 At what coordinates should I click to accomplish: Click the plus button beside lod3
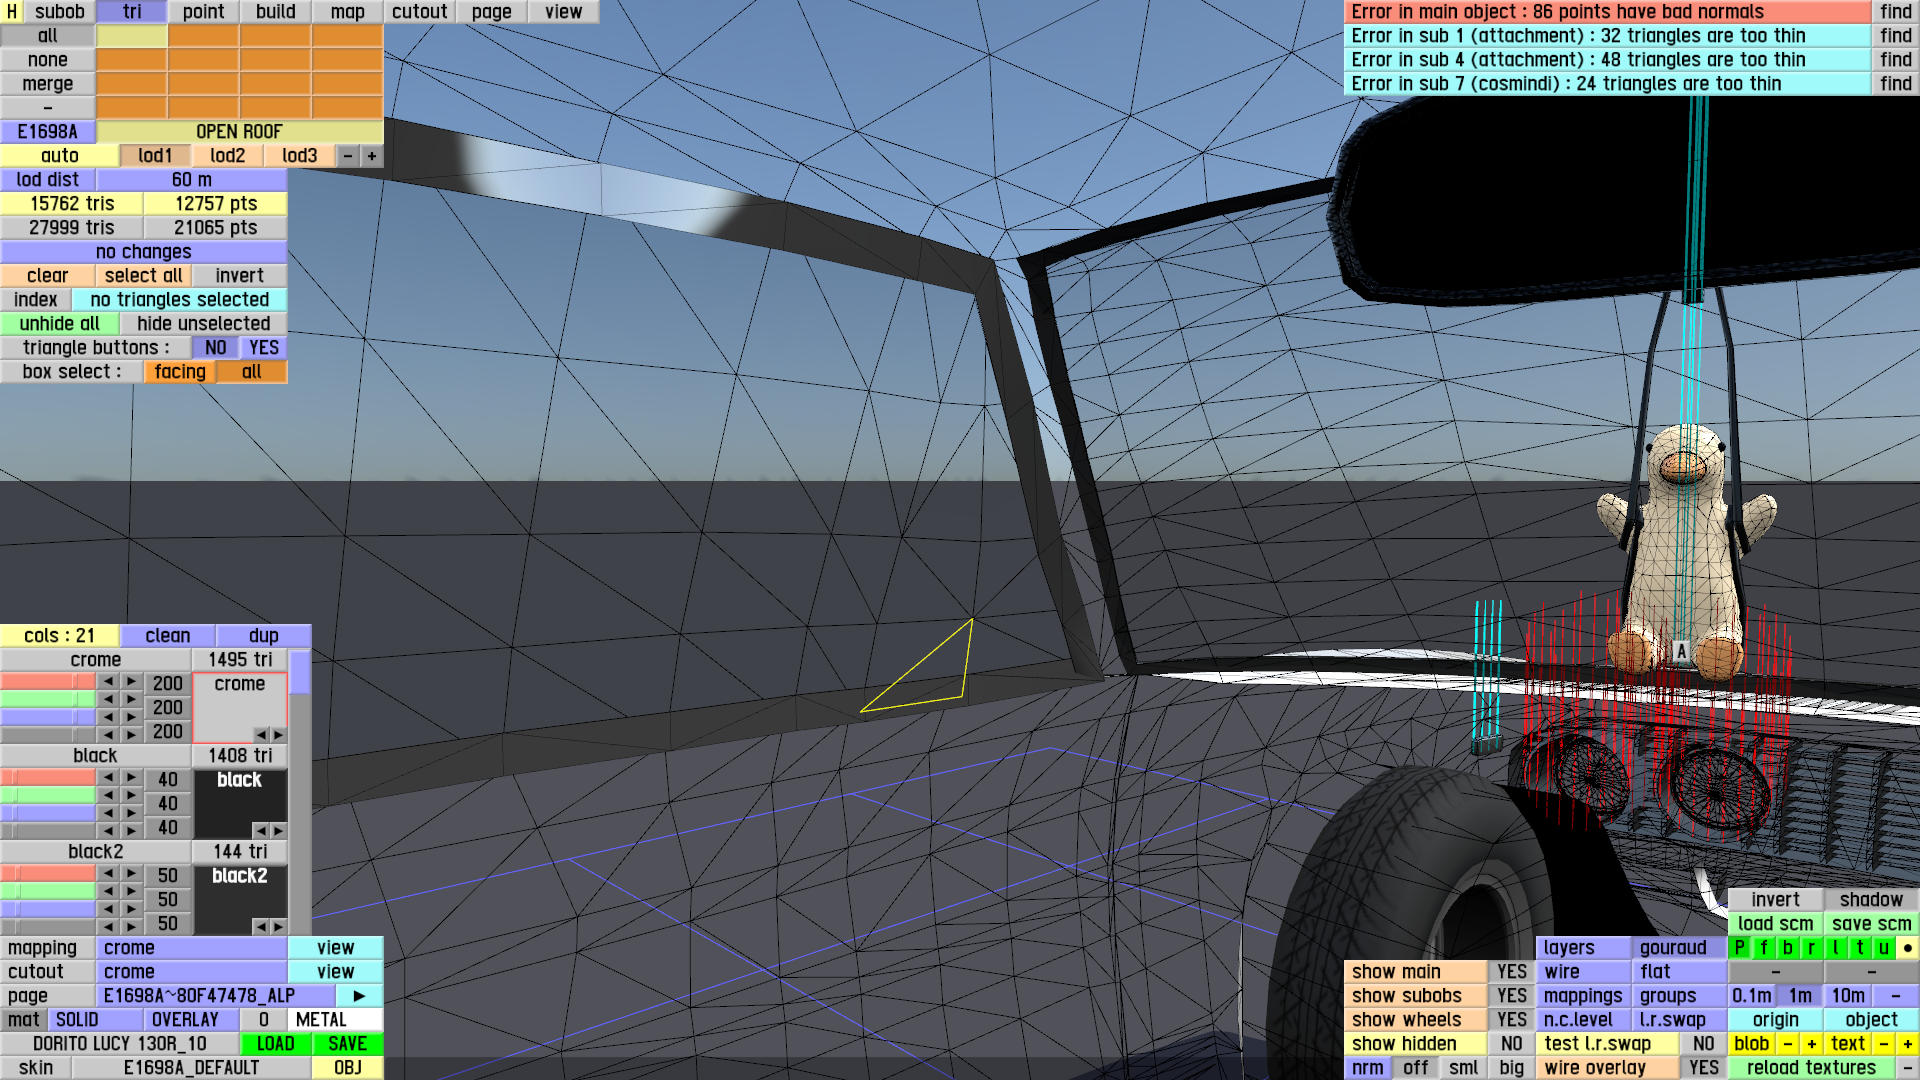pyautogui.click(x=372, y=156)
